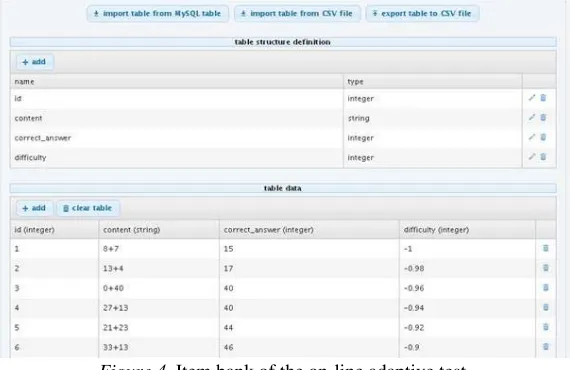
Task: Click the content cell 0+40
Action: click(159, 288)
